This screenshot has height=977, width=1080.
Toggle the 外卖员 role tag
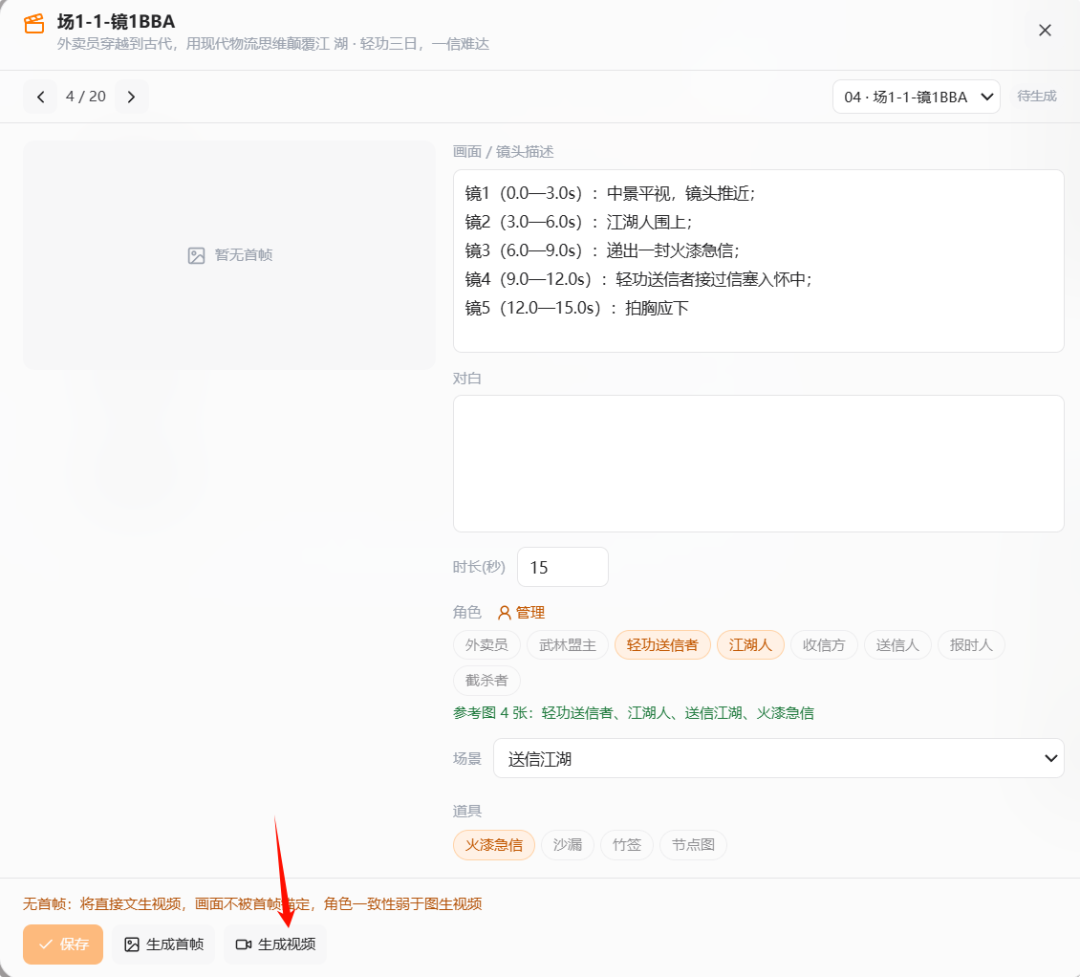point(486,646)
